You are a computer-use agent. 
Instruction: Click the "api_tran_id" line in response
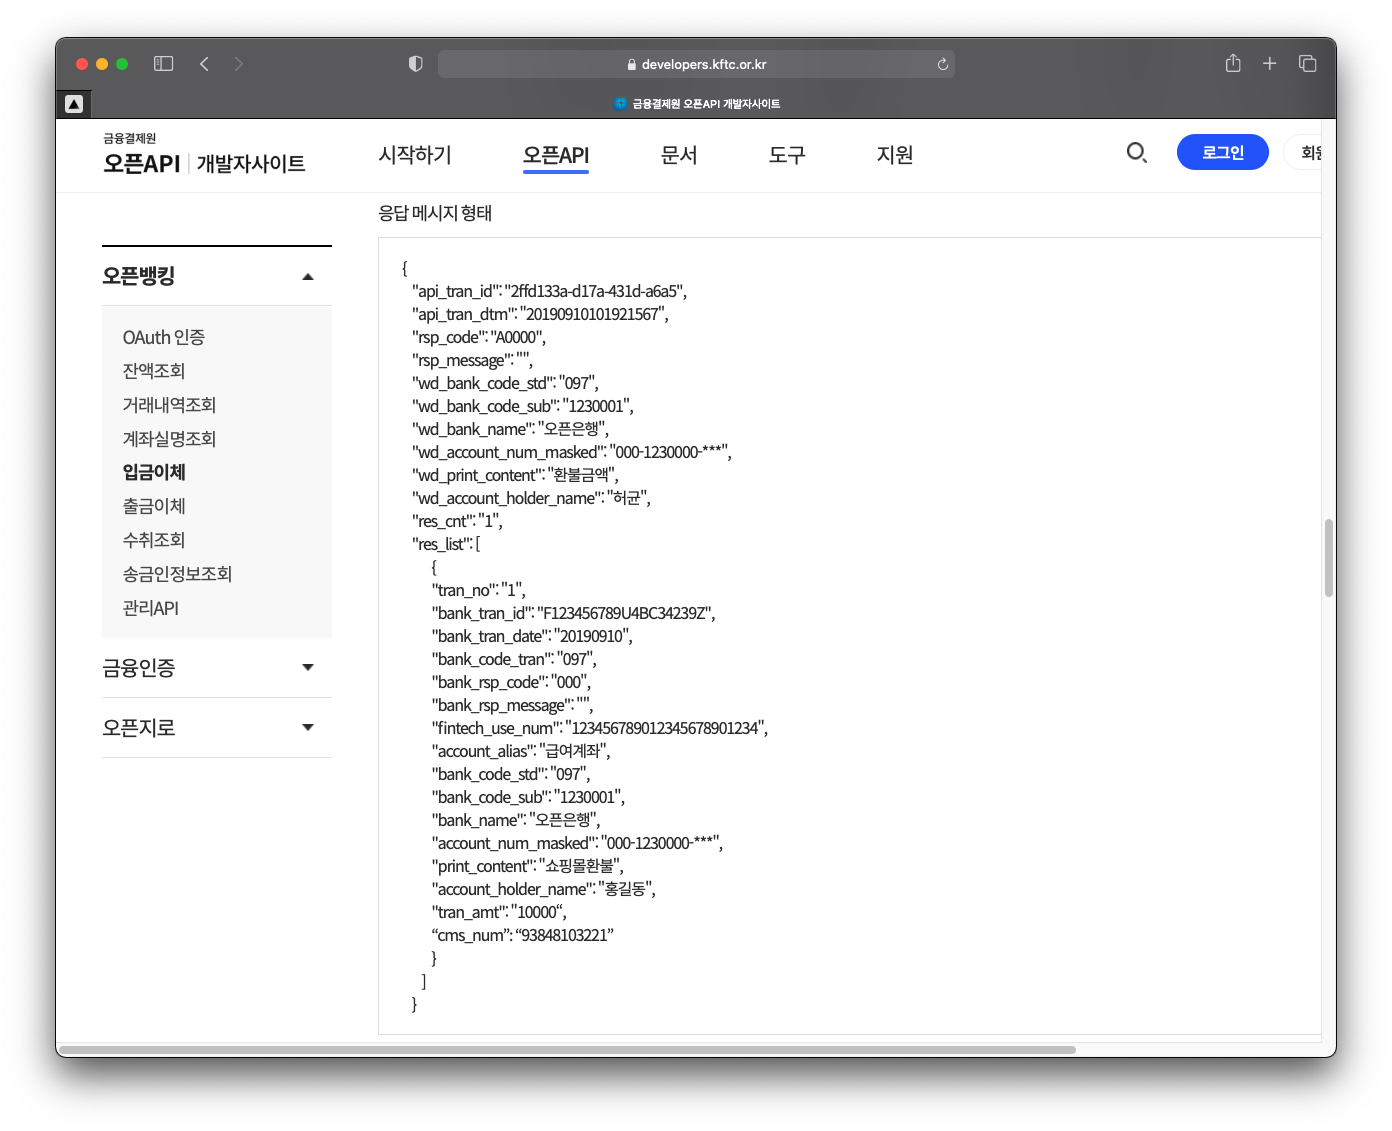(549, 291)
